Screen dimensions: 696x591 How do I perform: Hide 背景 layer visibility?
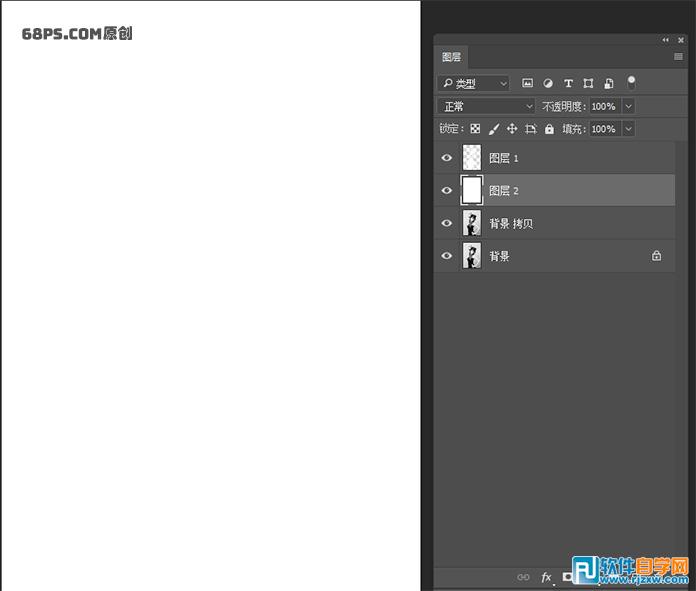(447, 256)
